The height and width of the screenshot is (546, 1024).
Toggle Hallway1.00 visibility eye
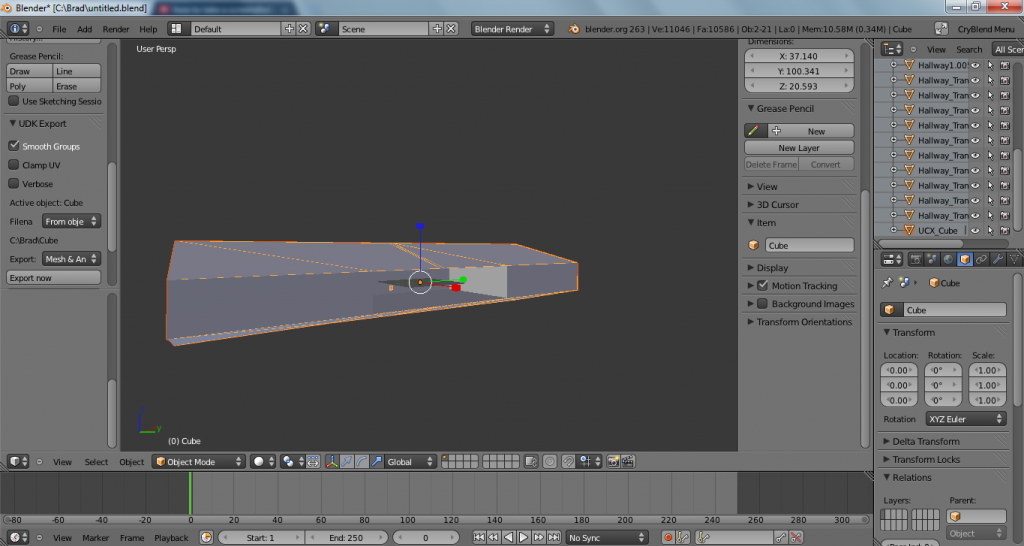point(975,65)
